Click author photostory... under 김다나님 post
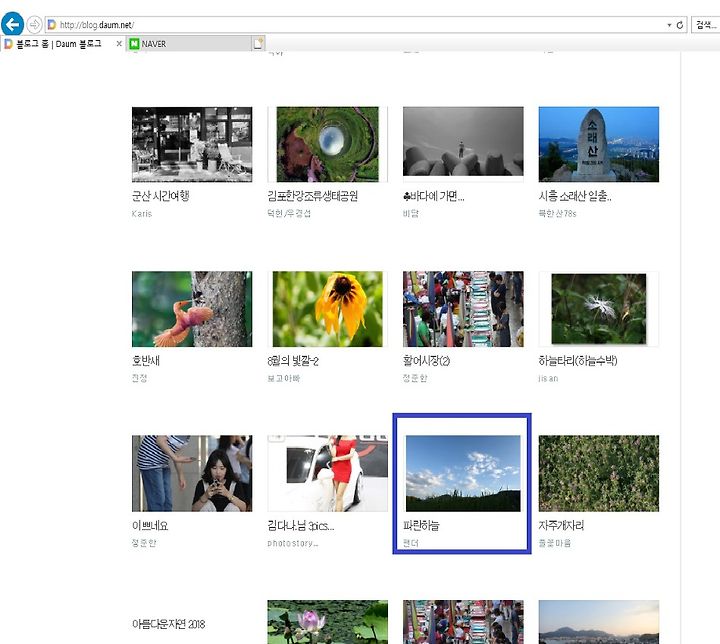Image resolution: width=720 pixels, height=644 pixels. click(x=292, y=543)
